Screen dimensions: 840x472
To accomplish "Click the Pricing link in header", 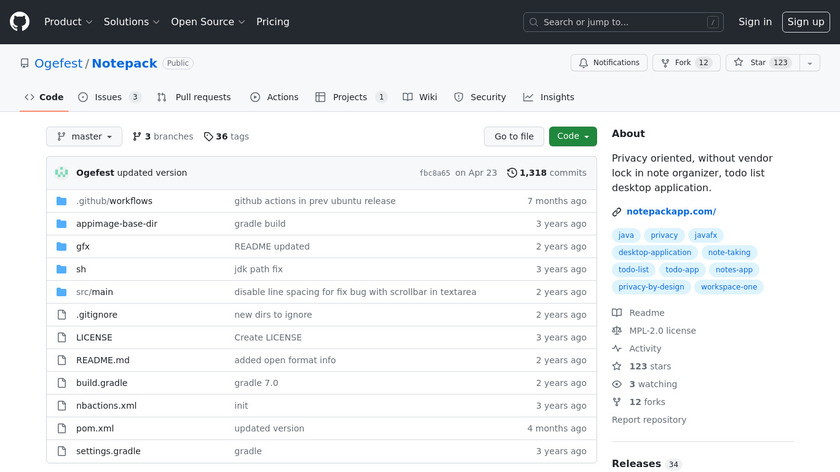I will 273,22.
